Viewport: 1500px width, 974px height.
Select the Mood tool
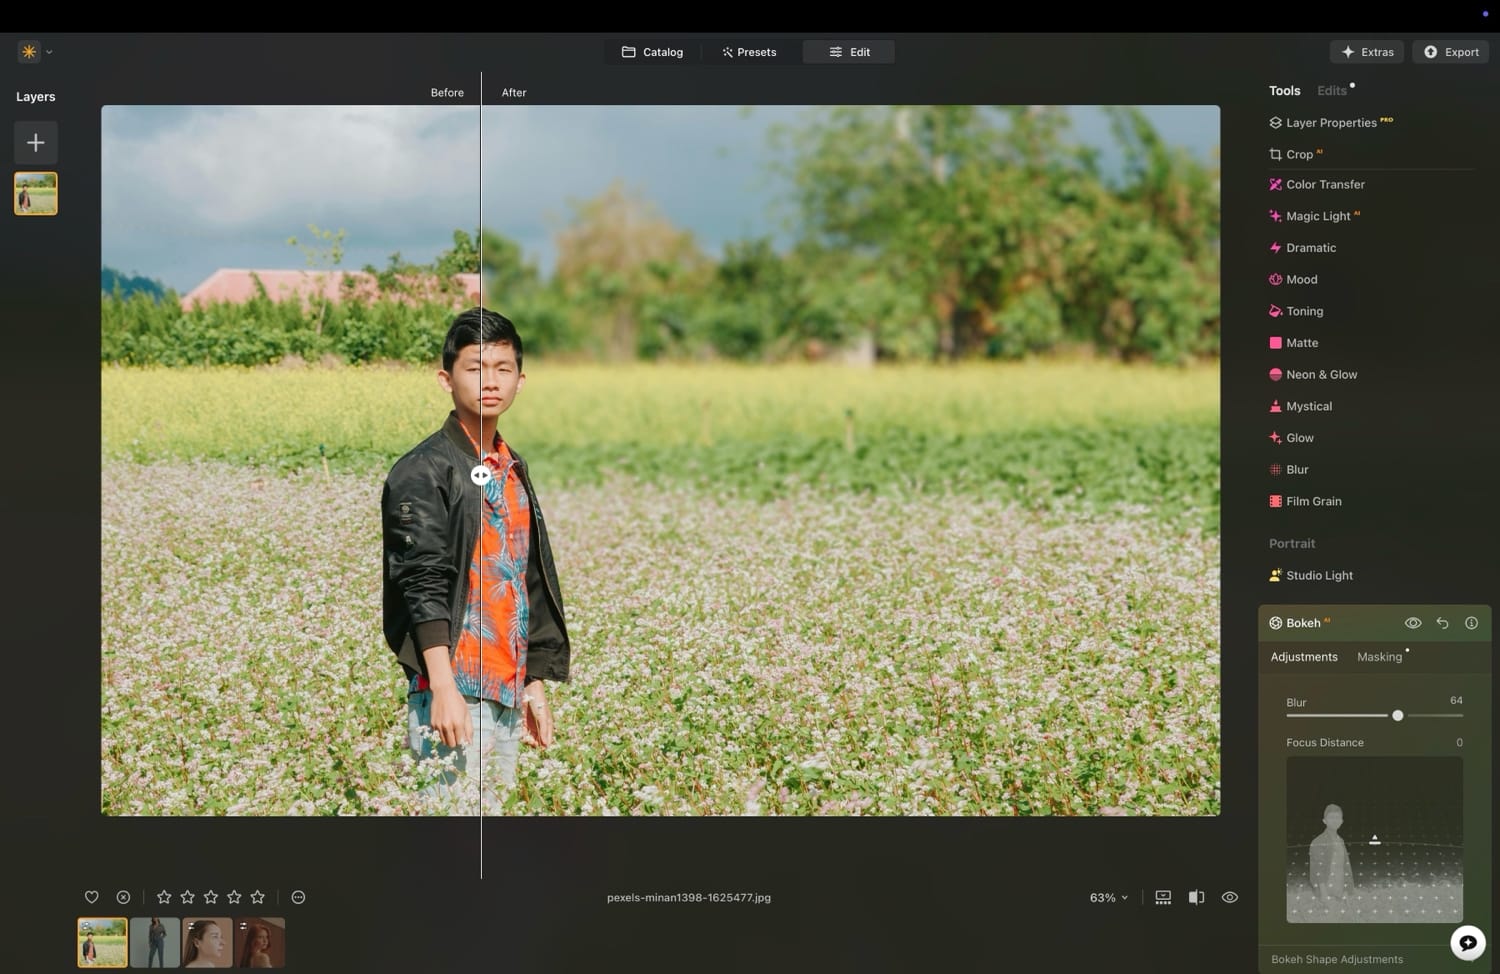click(1302, 279)
